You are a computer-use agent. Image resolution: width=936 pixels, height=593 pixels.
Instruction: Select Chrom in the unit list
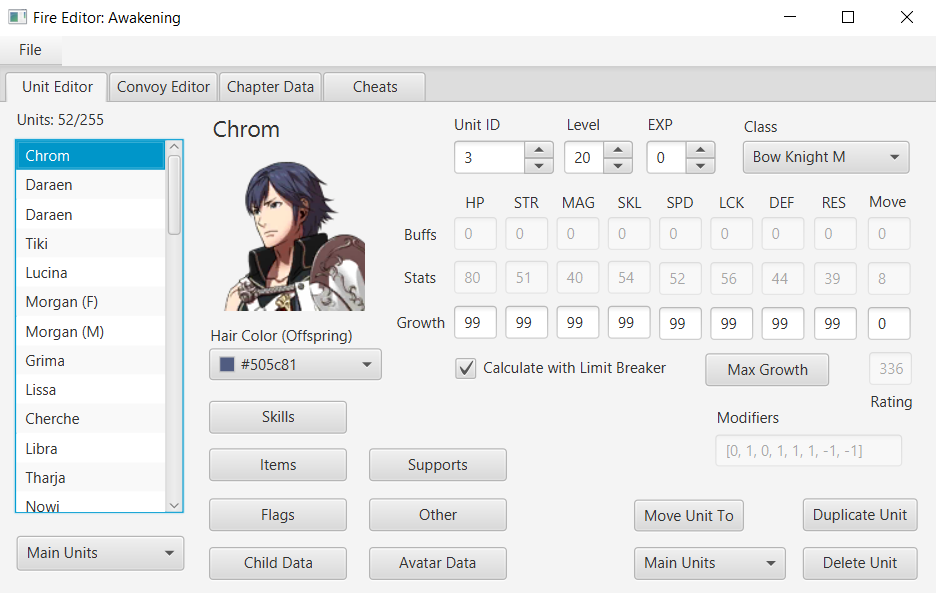click(x=91, y=156)
